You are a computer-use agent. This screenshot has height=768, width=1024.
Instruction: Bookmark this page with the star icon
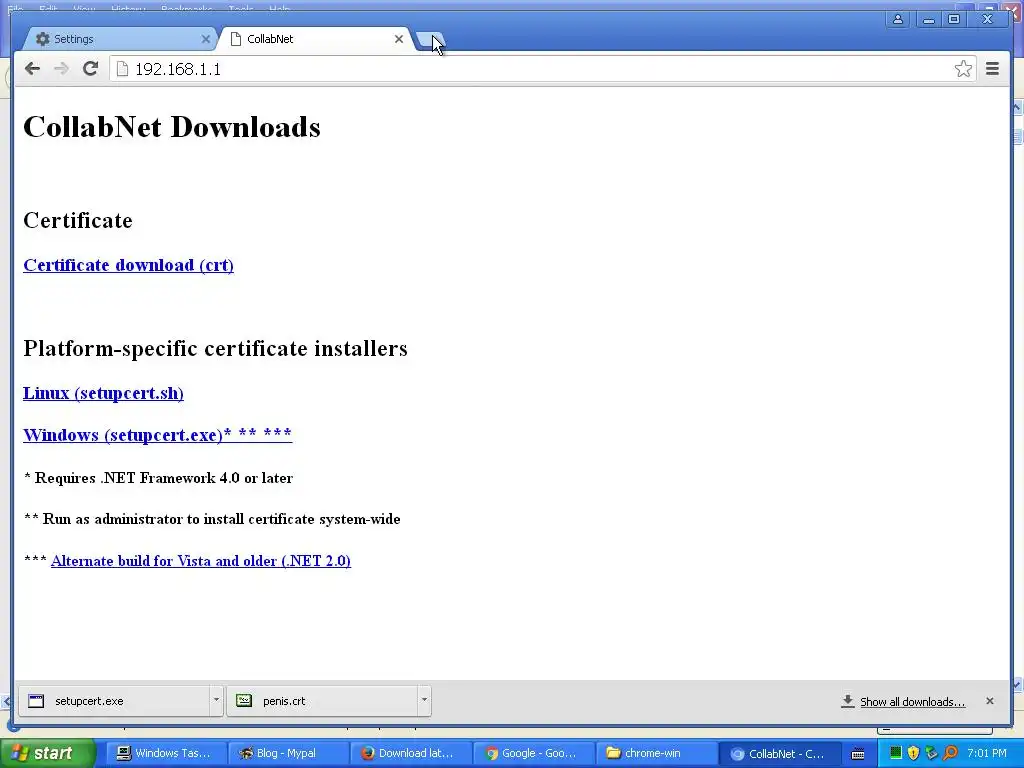pos(963,69)
